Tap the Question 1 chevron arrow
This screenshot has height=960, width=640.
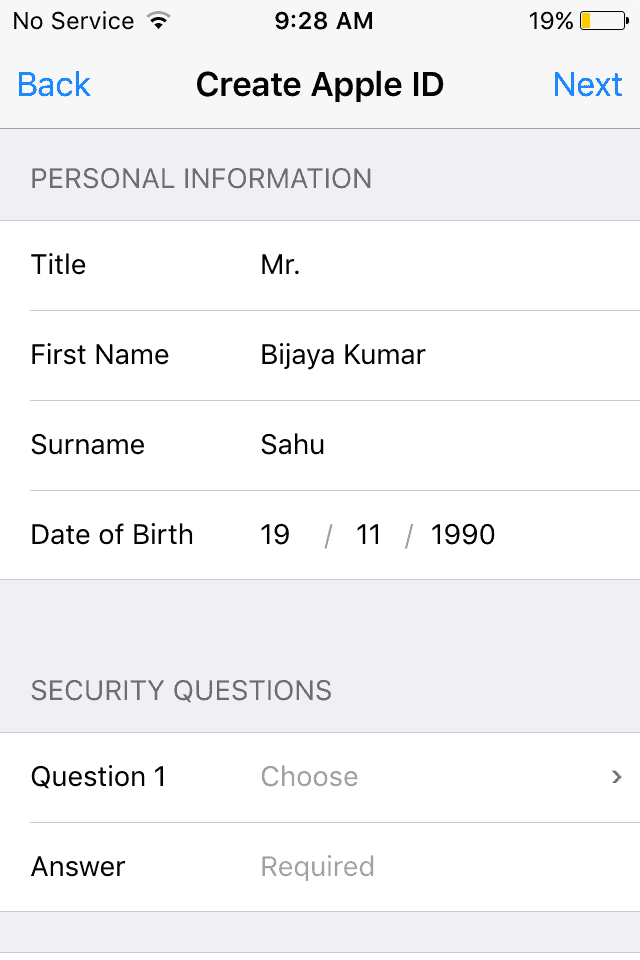point(616,777)
